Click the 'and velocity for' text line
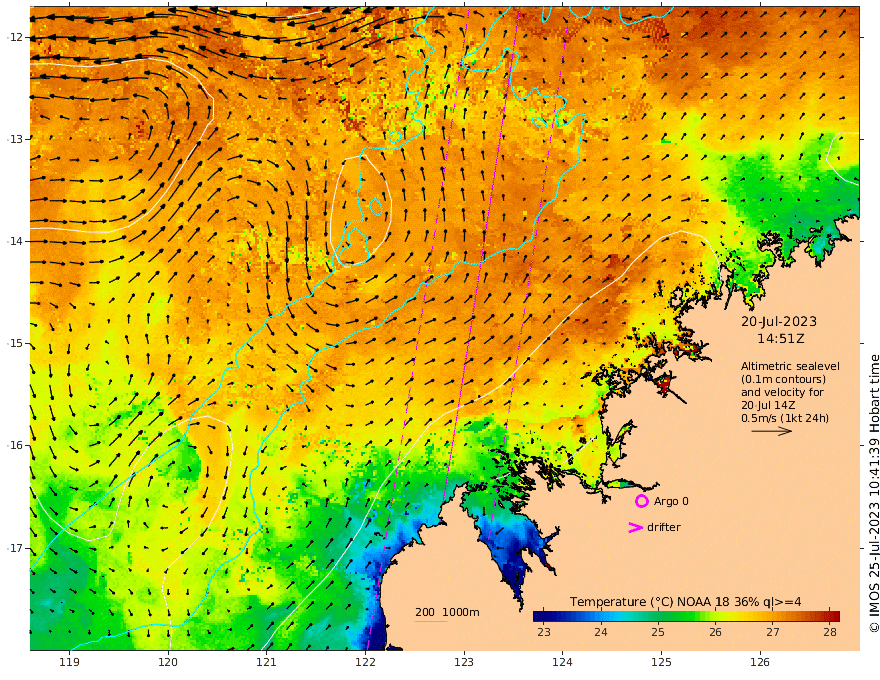The image size is (880, 680). (782, 392)
